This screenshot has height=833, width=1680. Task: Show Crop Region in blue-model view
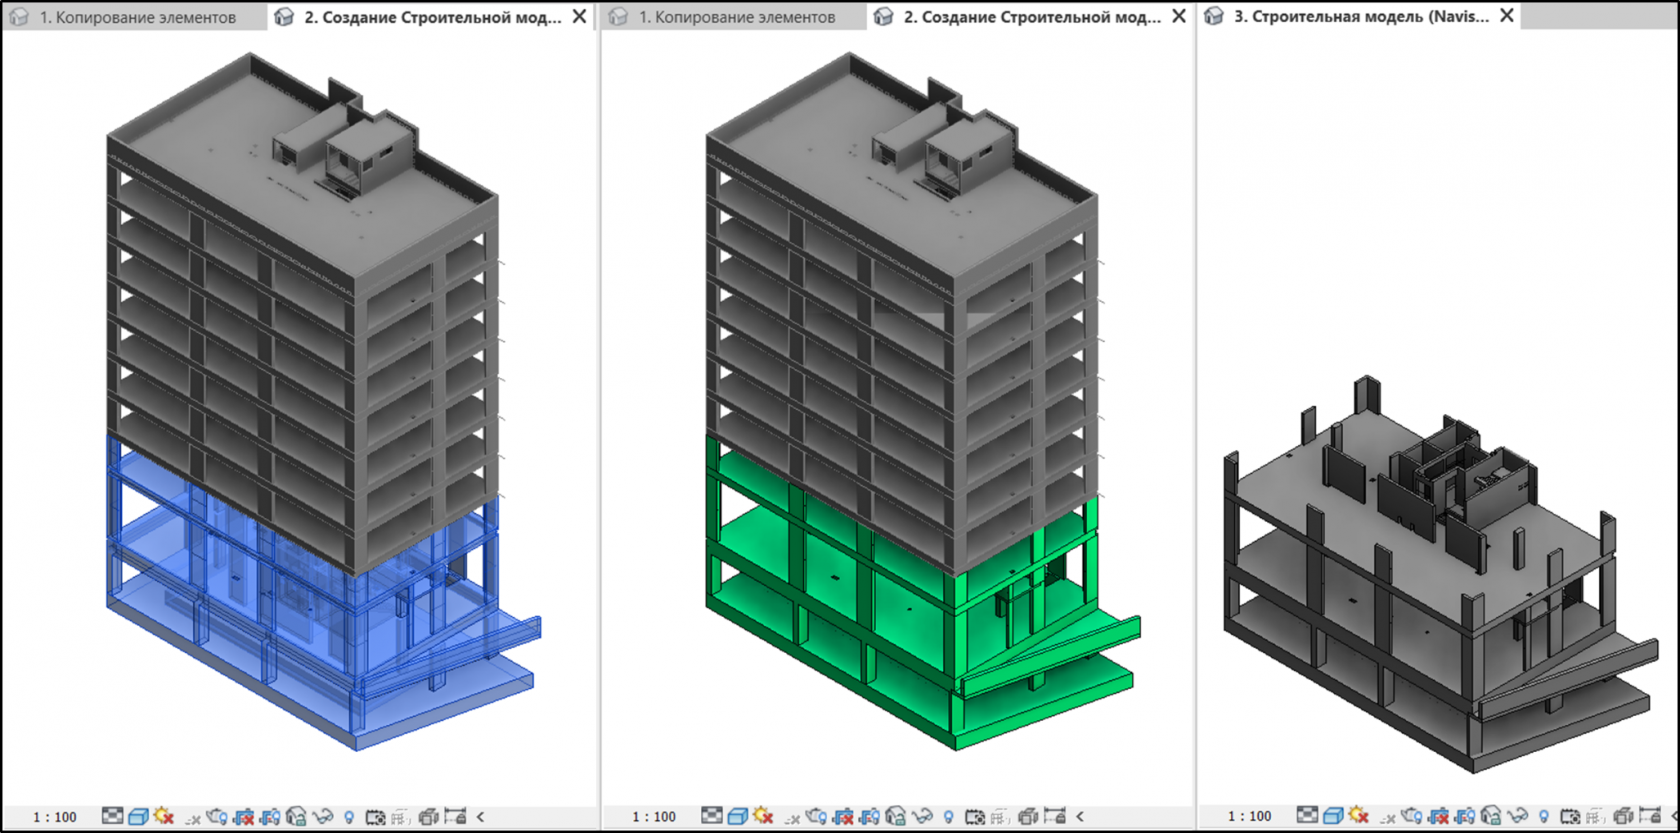pyautogui.click(x=270, y=816)
